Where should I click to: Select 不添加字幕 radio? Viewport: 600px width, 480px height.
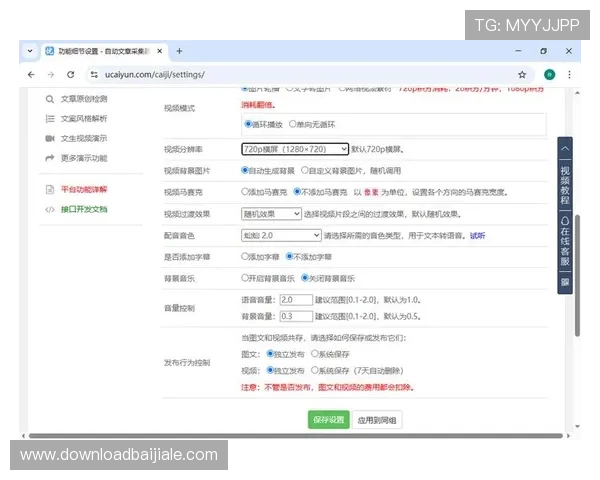[x=290, y=256]
